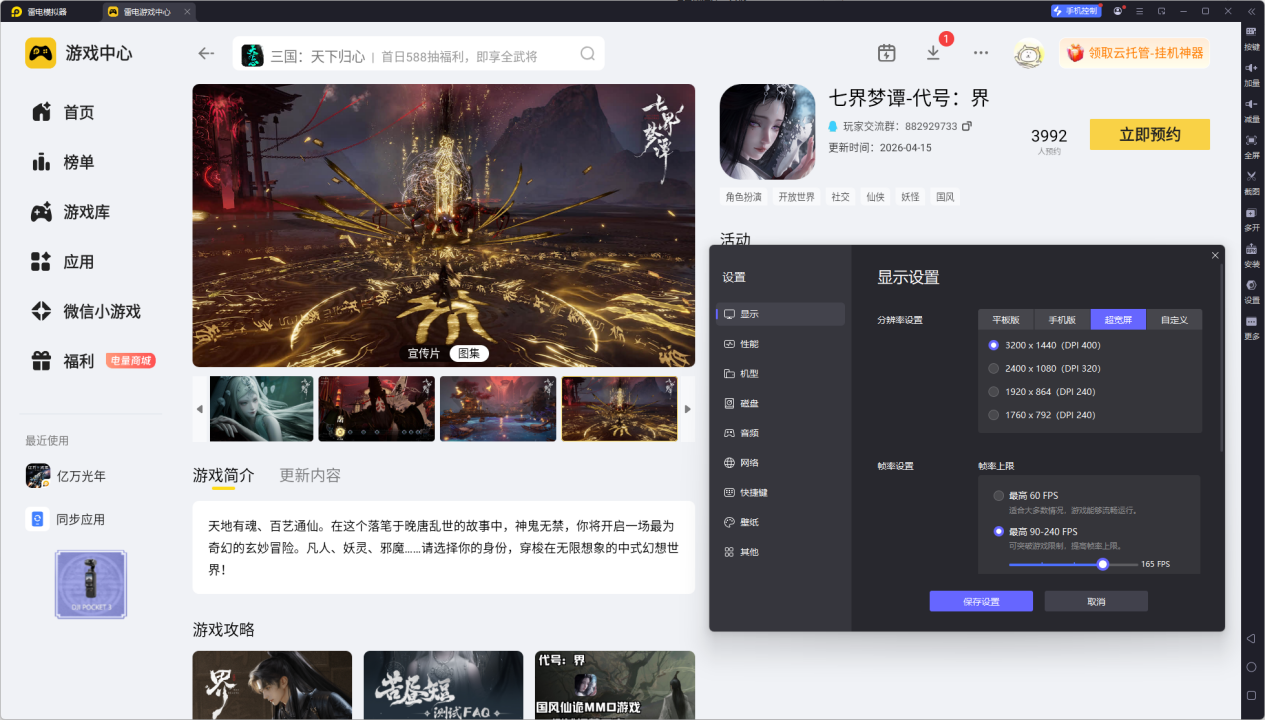This screenshot has width=1265, height=720.
Task: Open 性能 settings section
Action: [x=781, y=343]
